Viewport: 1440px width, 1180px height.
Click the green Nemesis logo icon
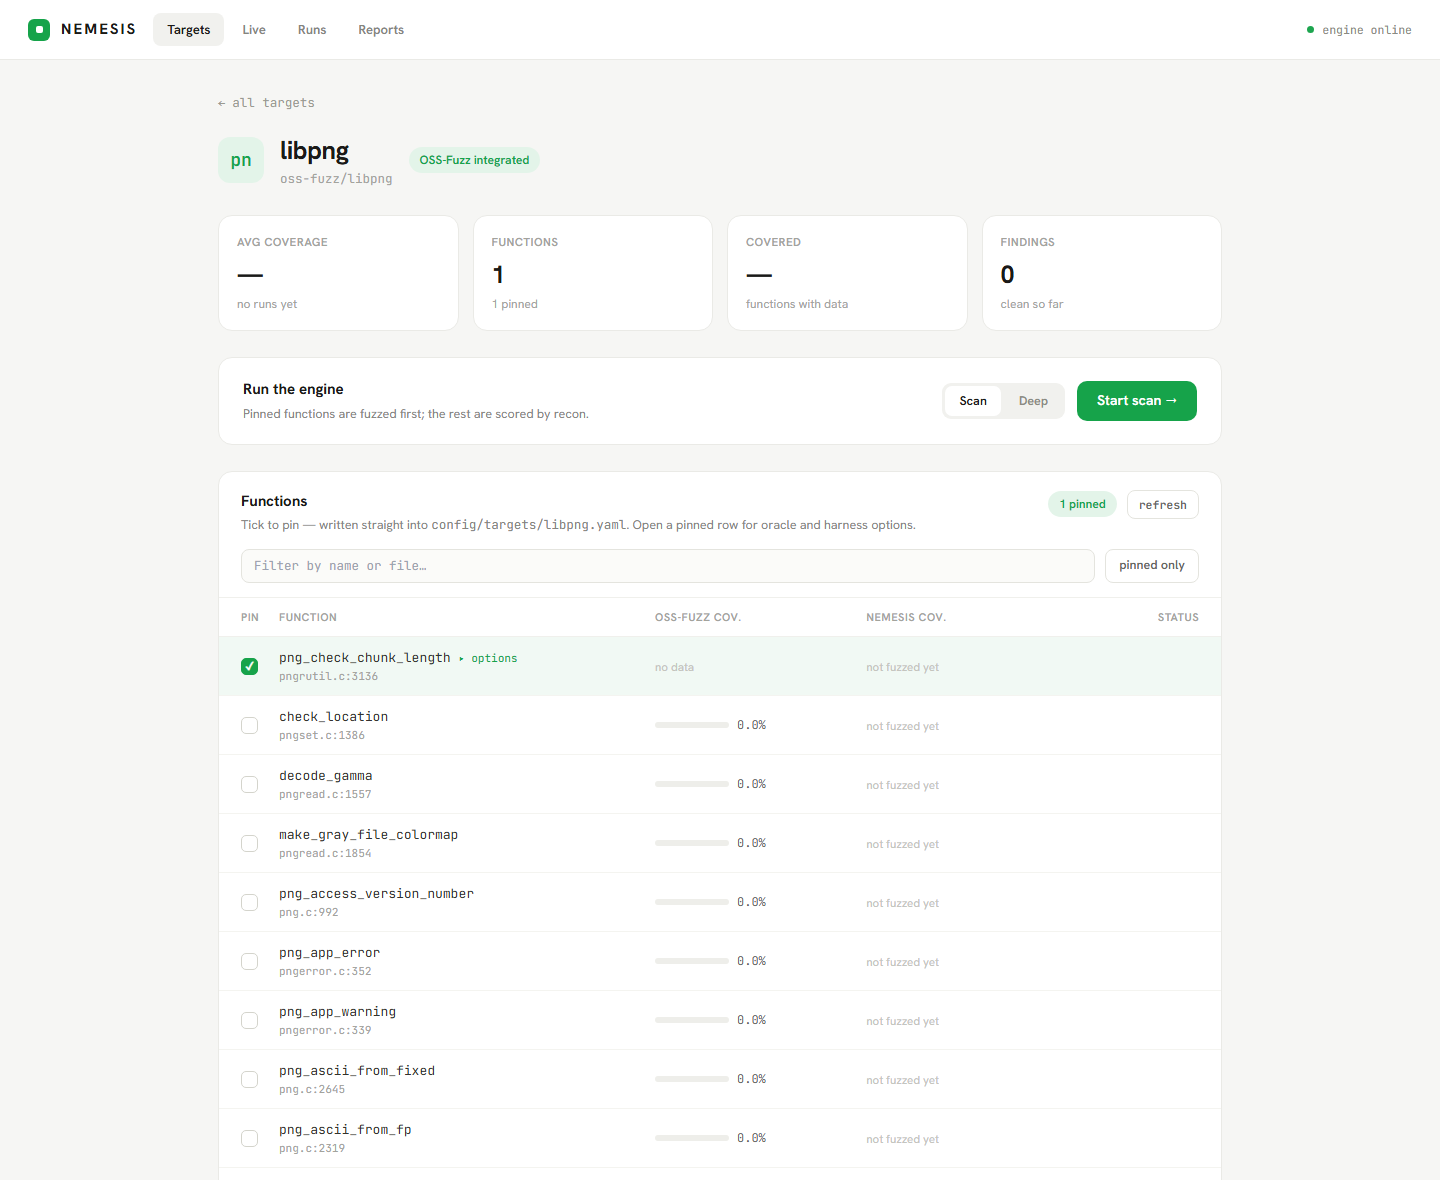[x=39, y=30]
